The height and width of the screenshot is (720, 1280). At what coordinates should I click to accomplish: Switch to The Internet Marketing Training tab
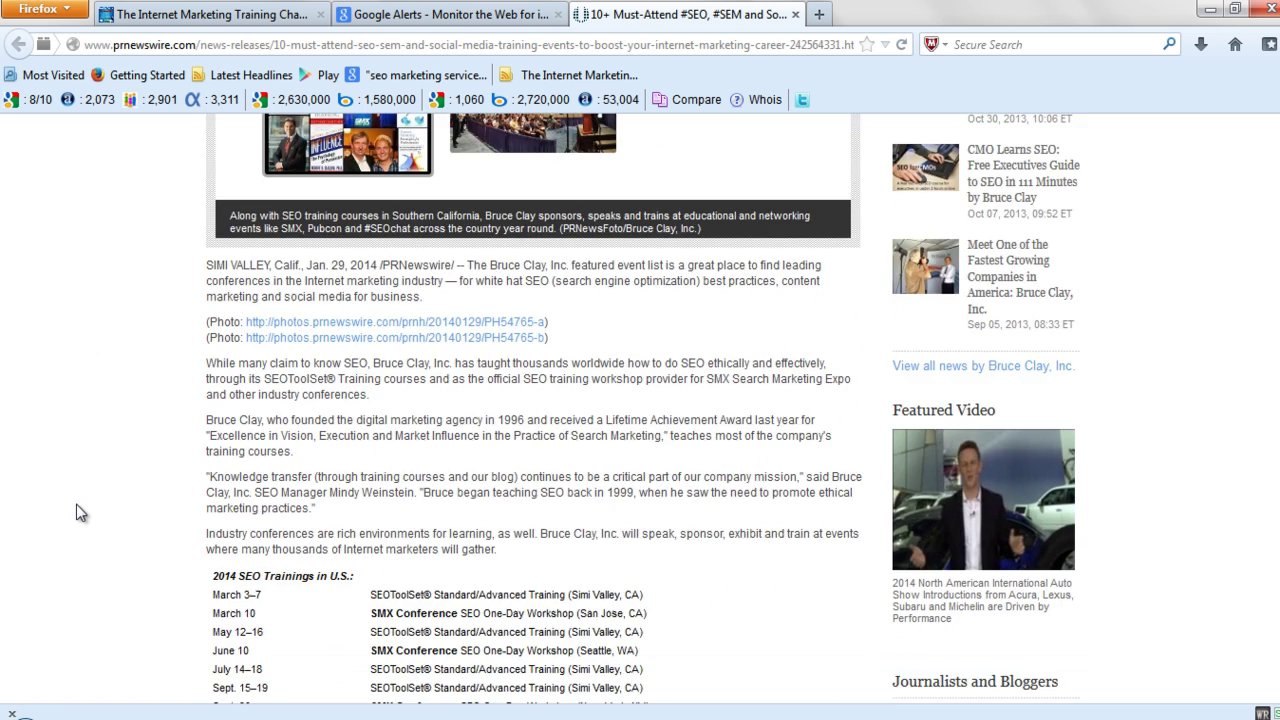(x=212, y=14)
